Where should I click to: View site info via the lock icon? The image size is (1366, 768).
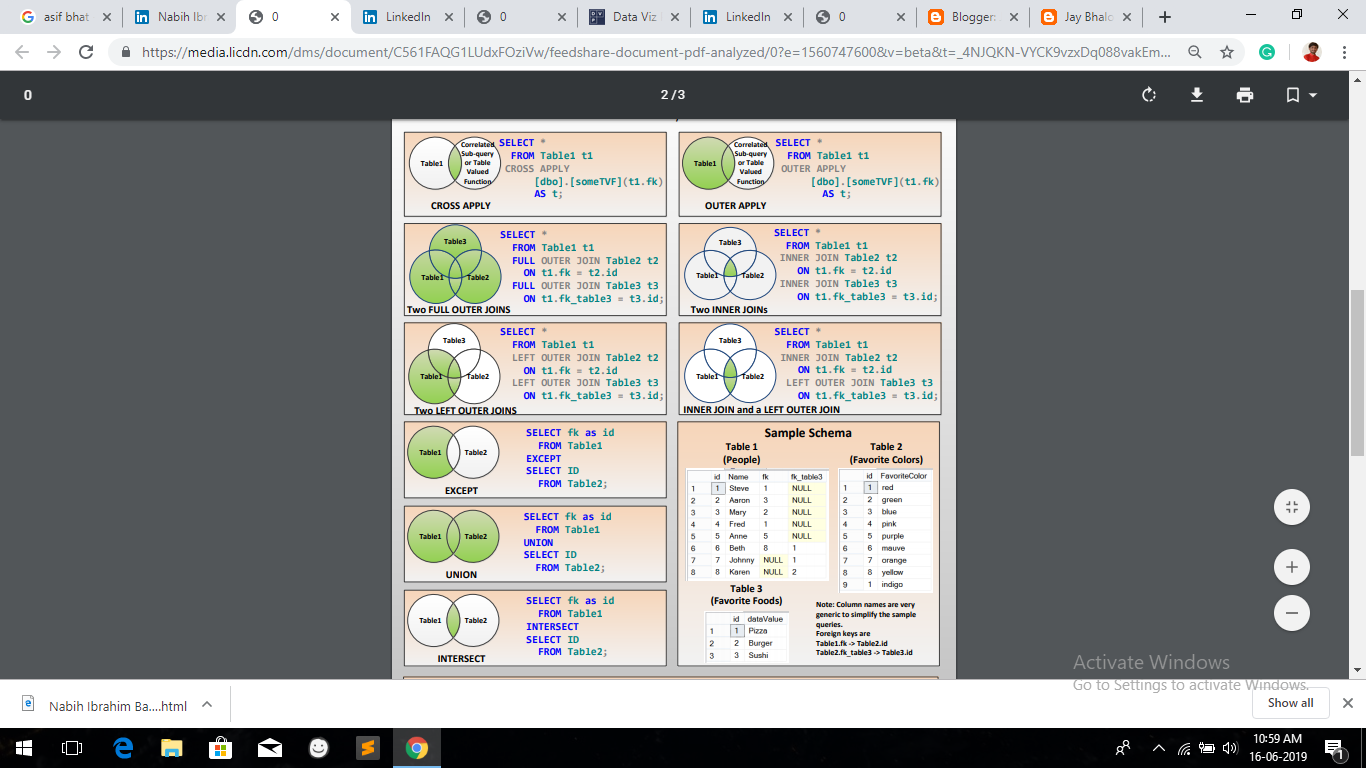coord(126,52)
